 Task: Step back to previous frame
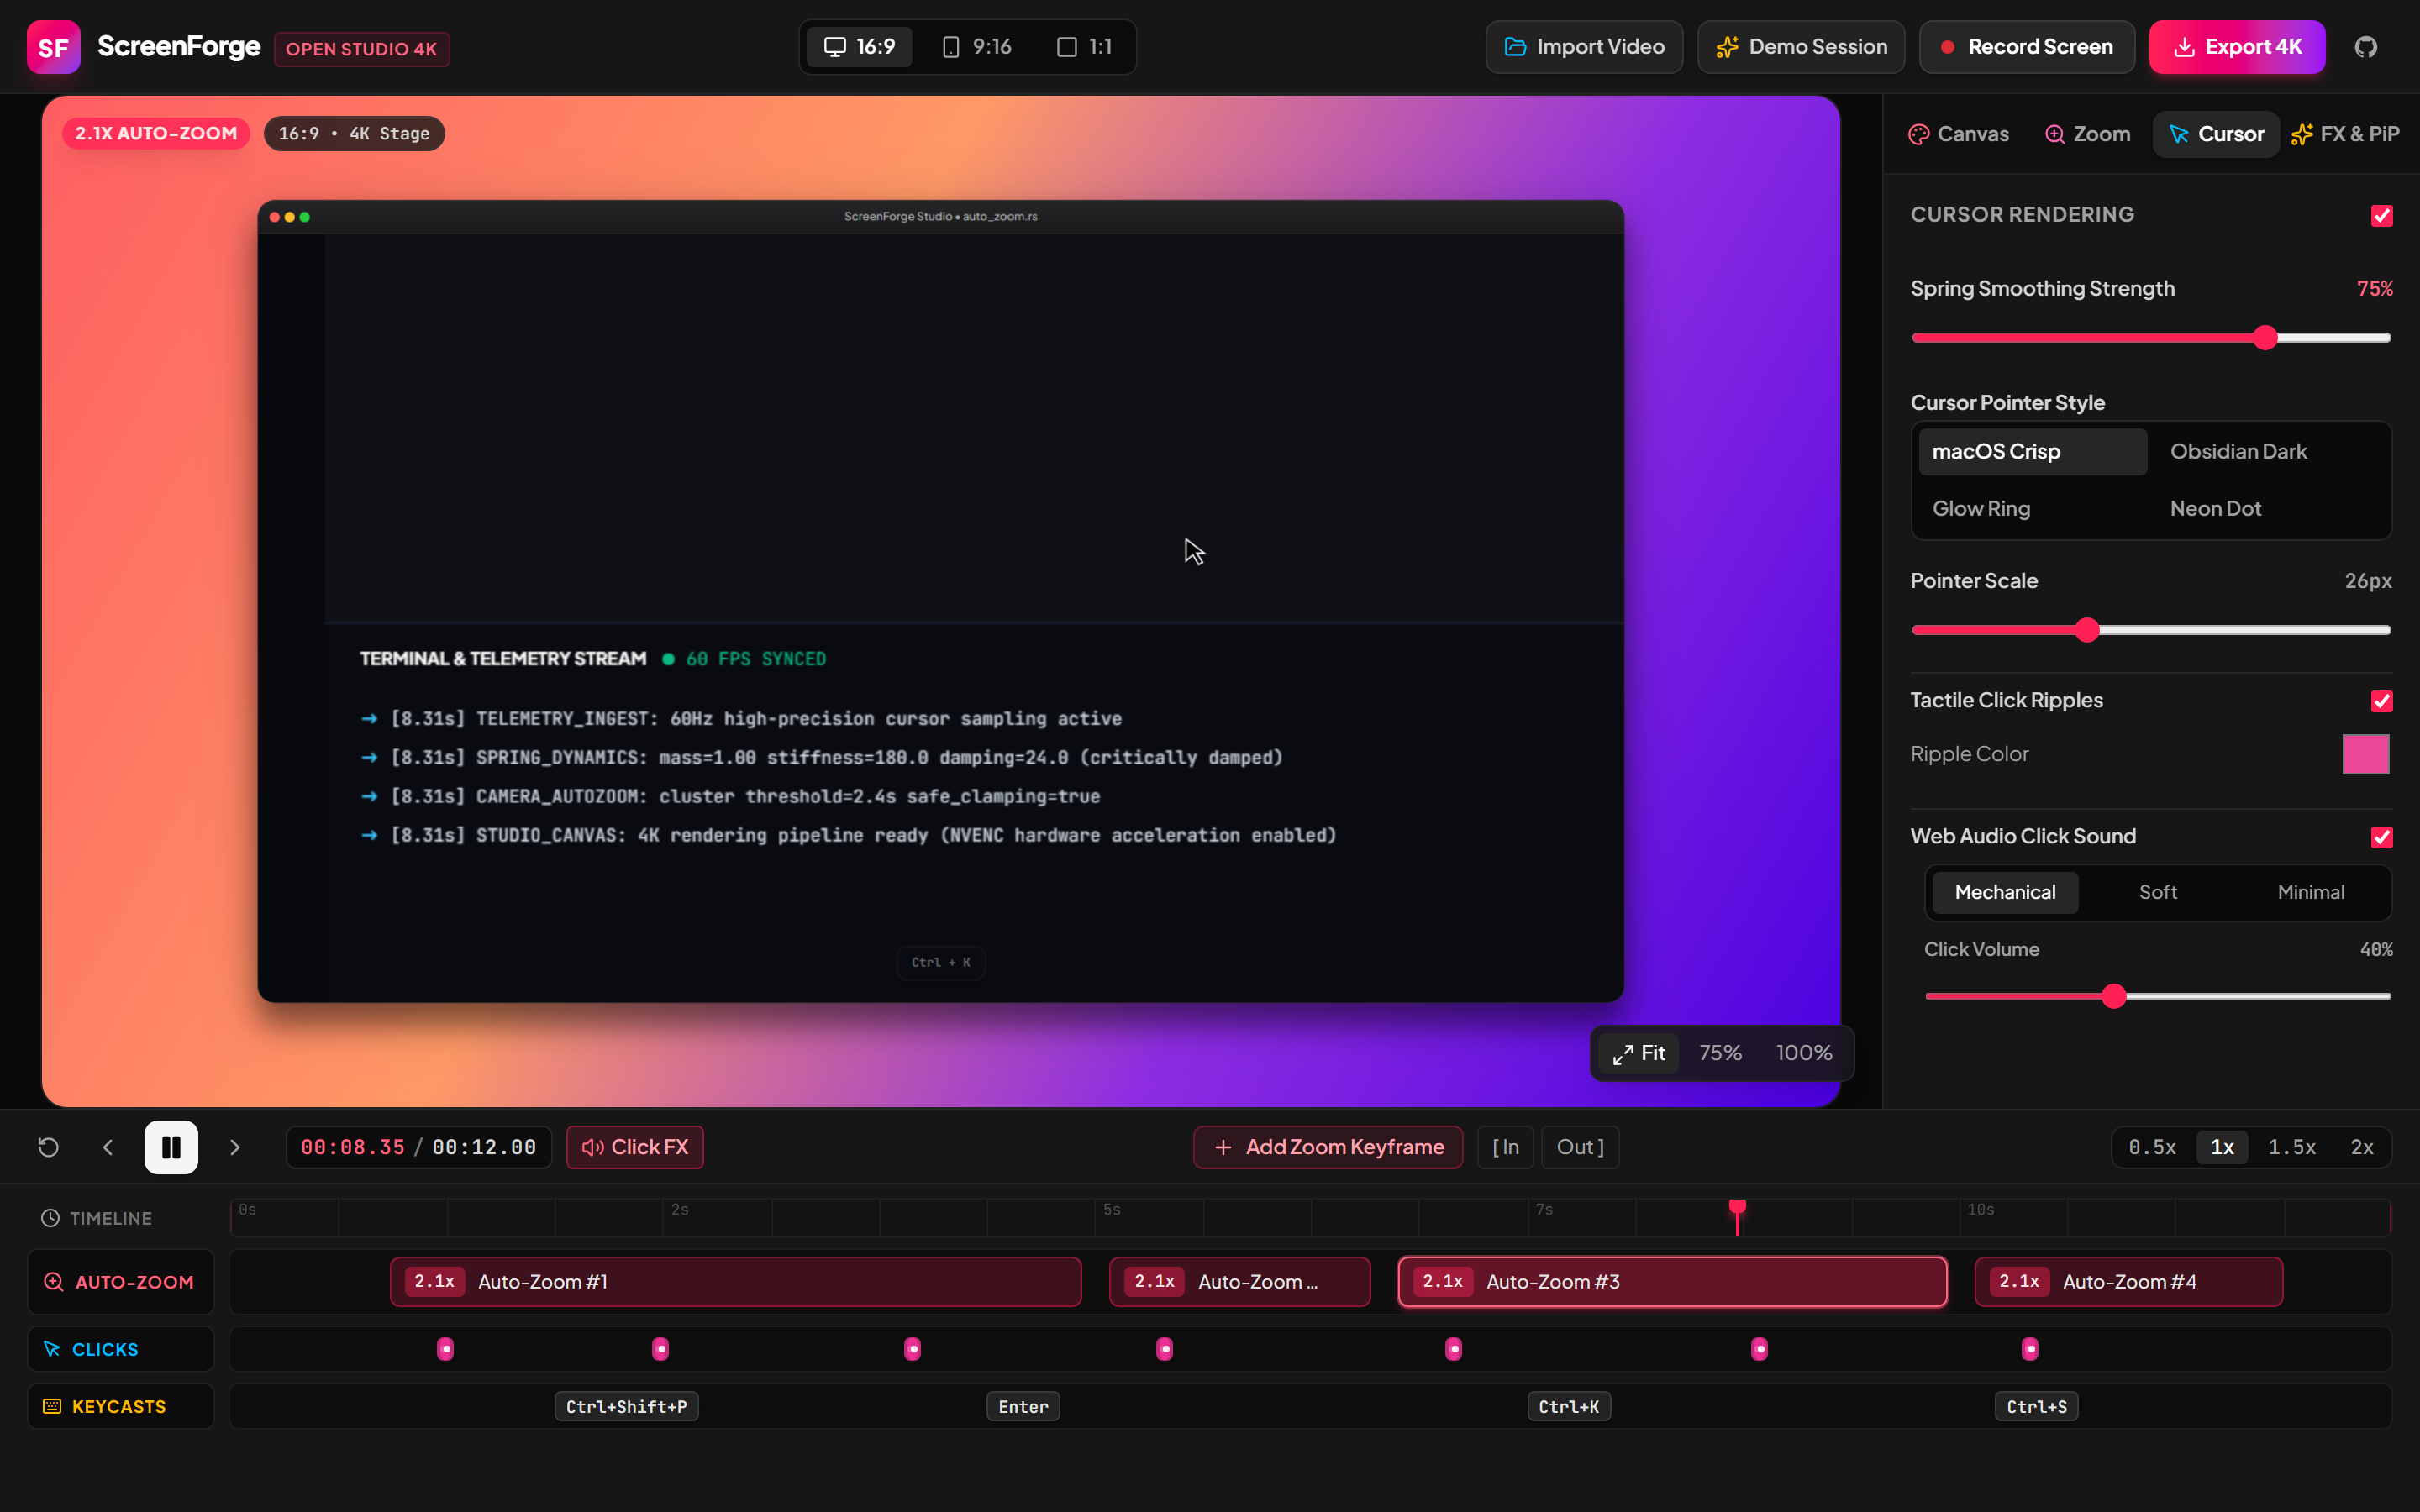click(108, 1147)
